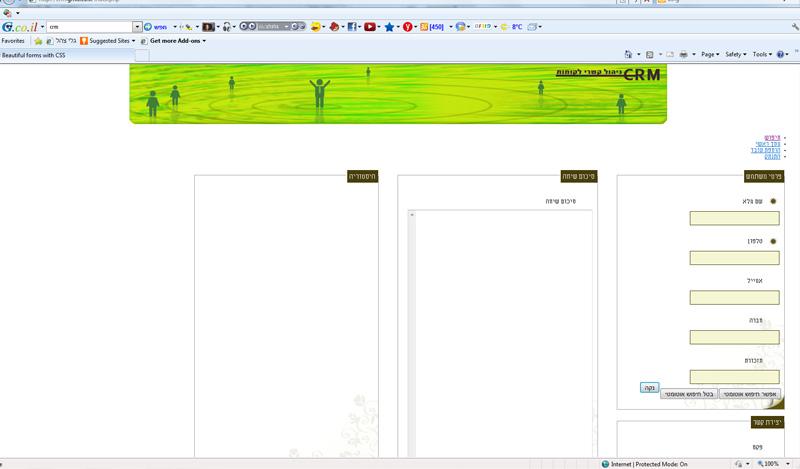Click the Print icon in command bar
This screenshot has height=469, width=800.
684,54
